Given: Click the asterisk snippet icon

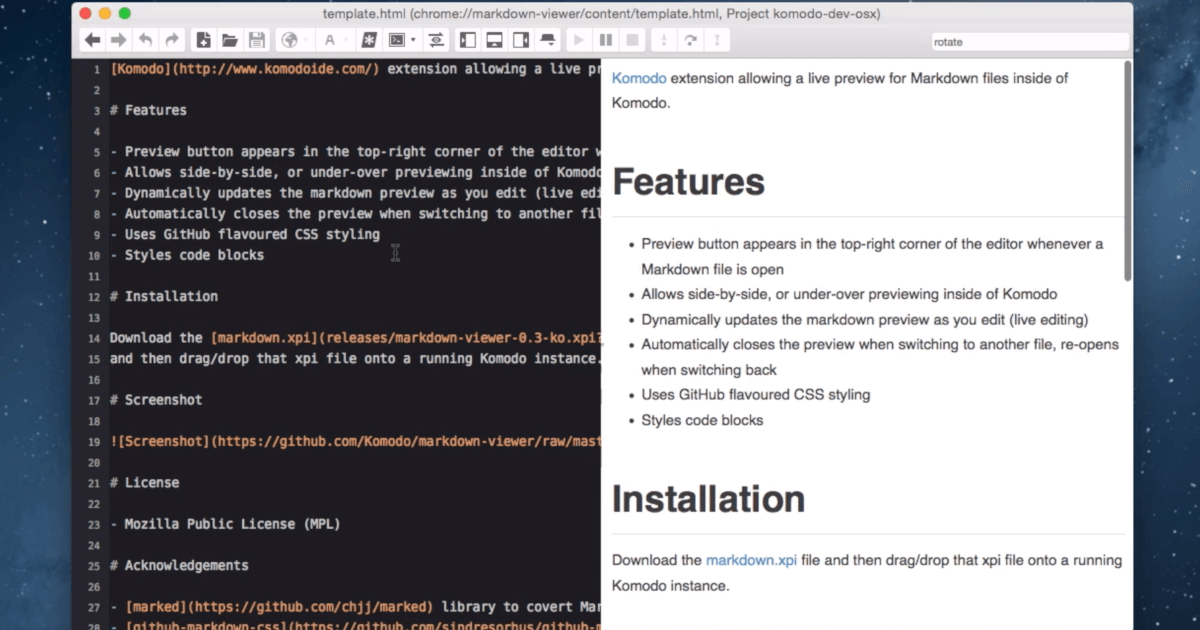Looking at the screenshot, I should (369, 40).
